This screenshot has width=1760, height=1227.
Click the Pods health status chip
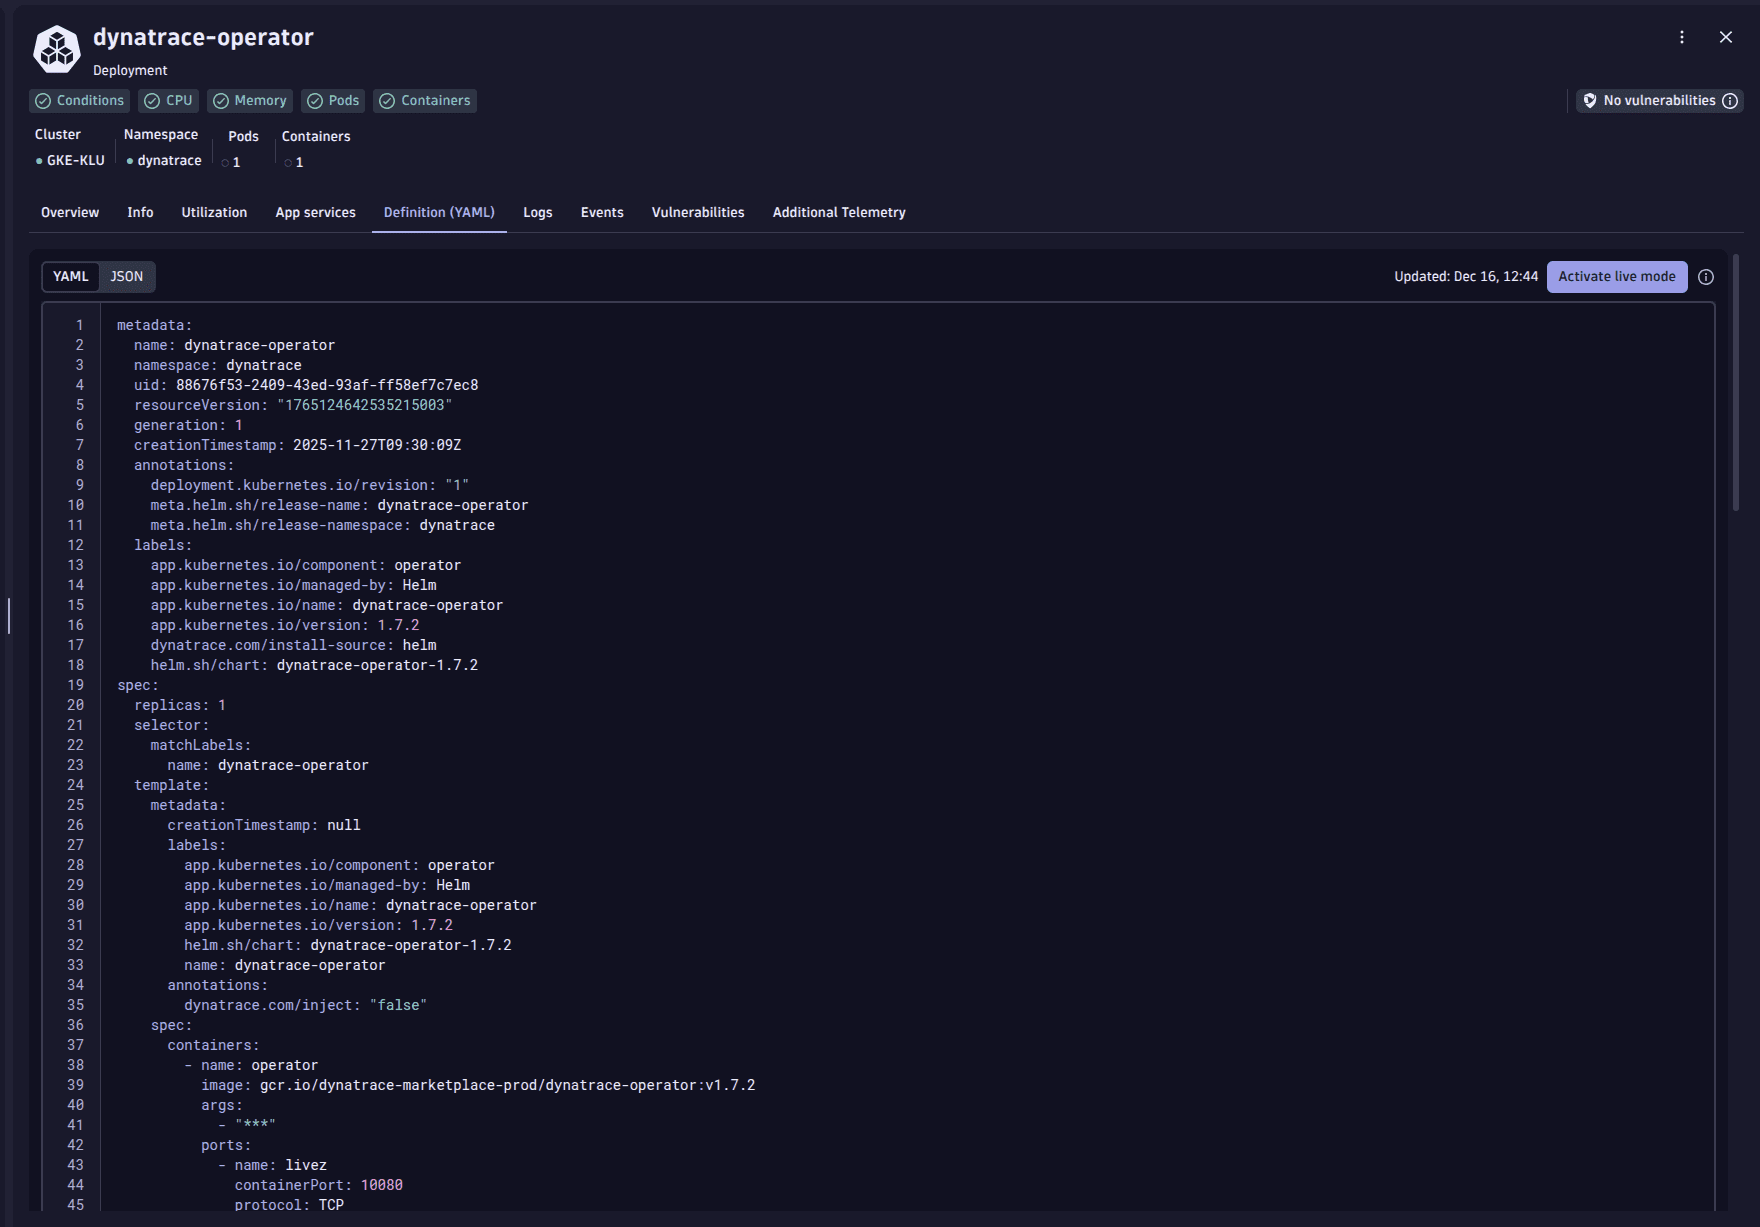[x=333, y=101]
